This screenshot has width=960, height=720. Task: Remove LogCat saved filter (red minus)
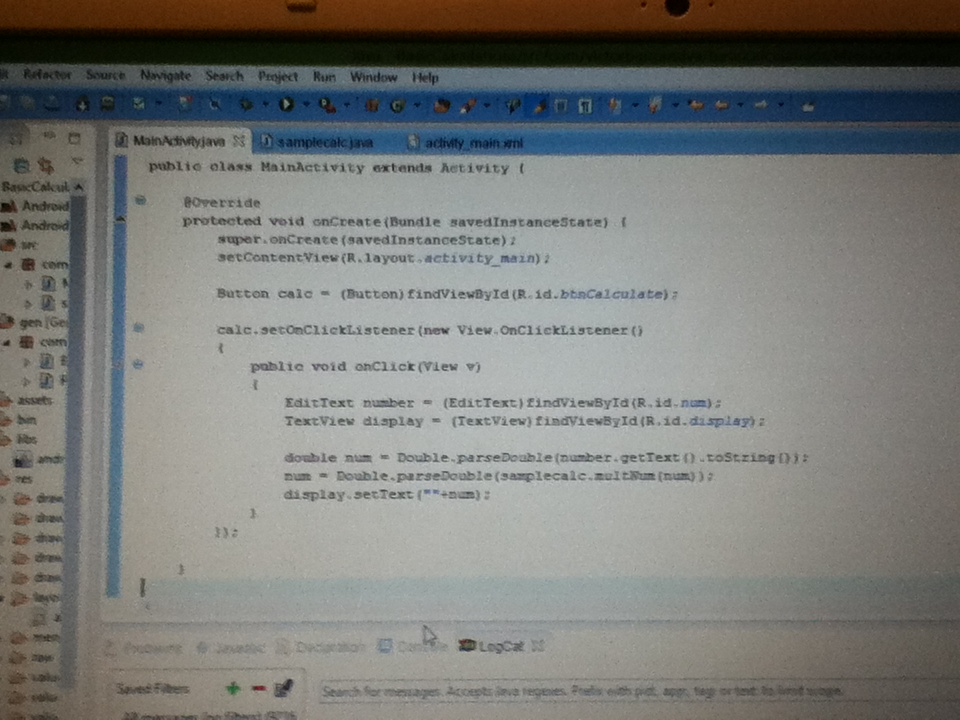click(258, 689)
